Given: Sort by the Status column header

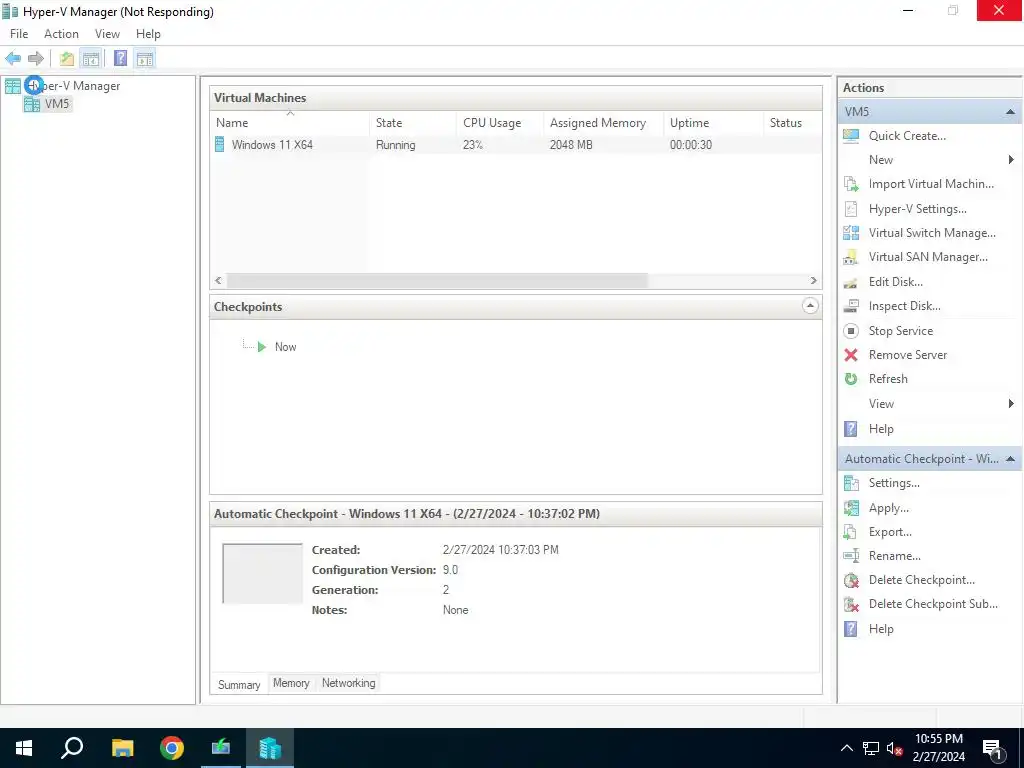Looking at the screenshot, I should click(x=792, y=123).
